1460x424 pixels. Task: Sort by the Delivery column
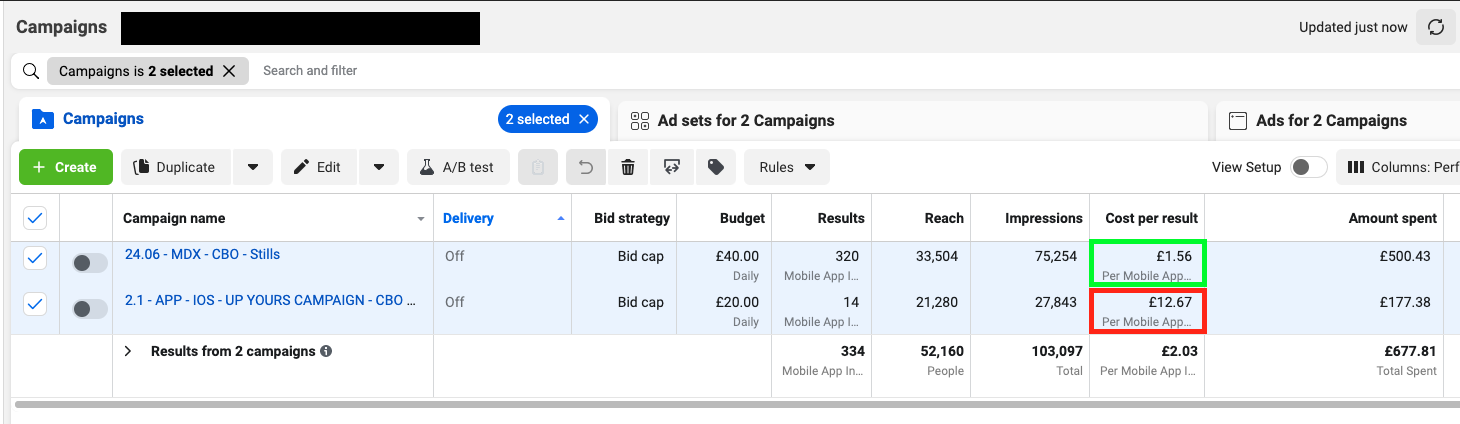(x=469, y=218)
